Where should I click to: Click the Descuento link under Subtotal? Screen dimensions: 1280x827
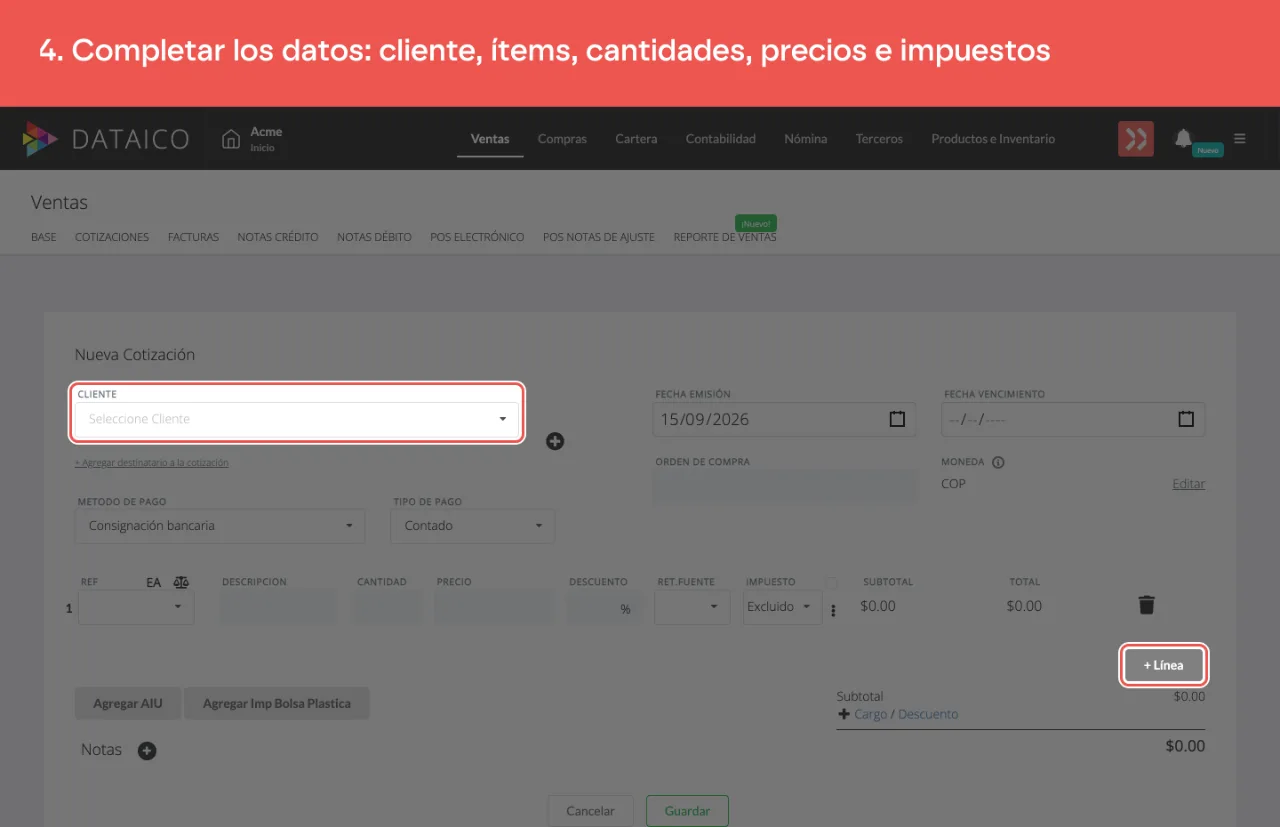[928, 715]
